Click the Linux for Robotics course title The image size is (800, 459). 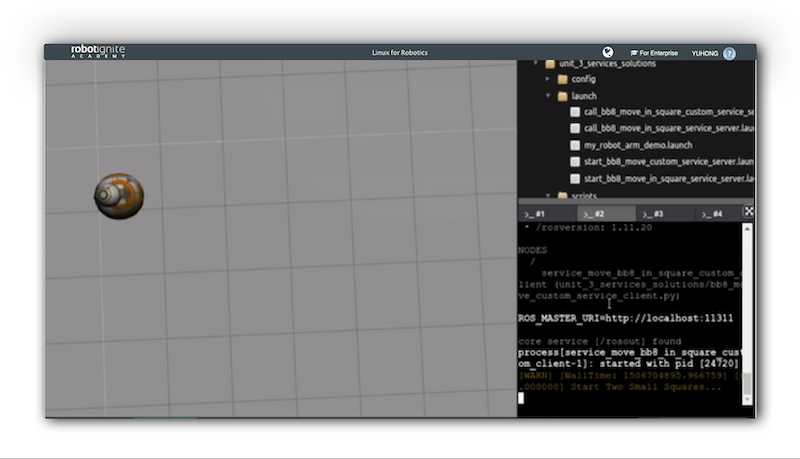[399, 53]
